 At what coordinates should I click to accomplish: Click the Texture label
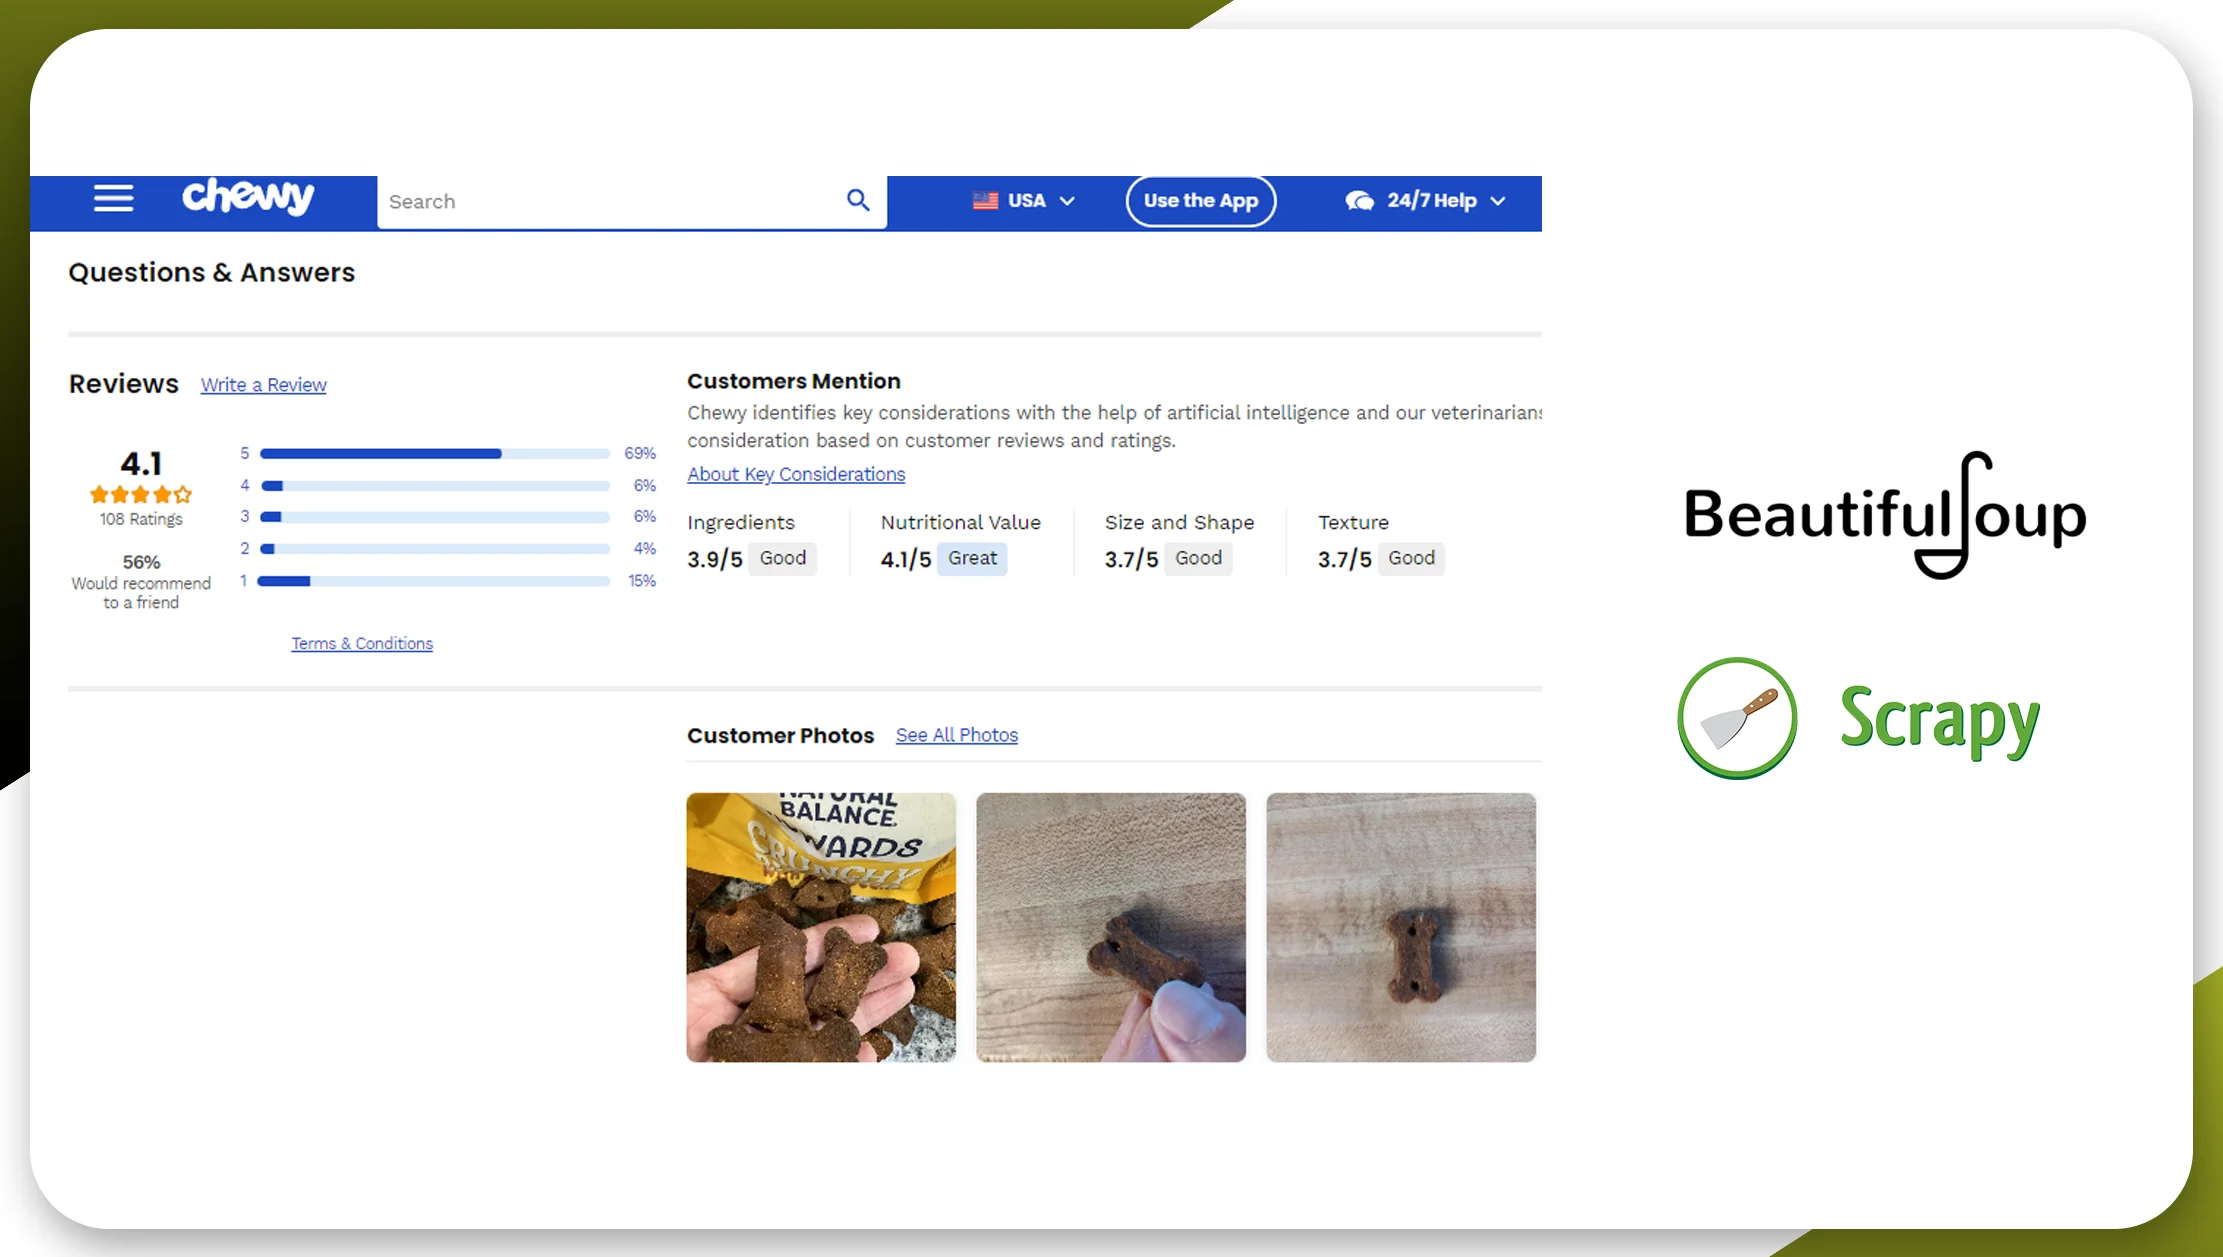(1353, 522)
